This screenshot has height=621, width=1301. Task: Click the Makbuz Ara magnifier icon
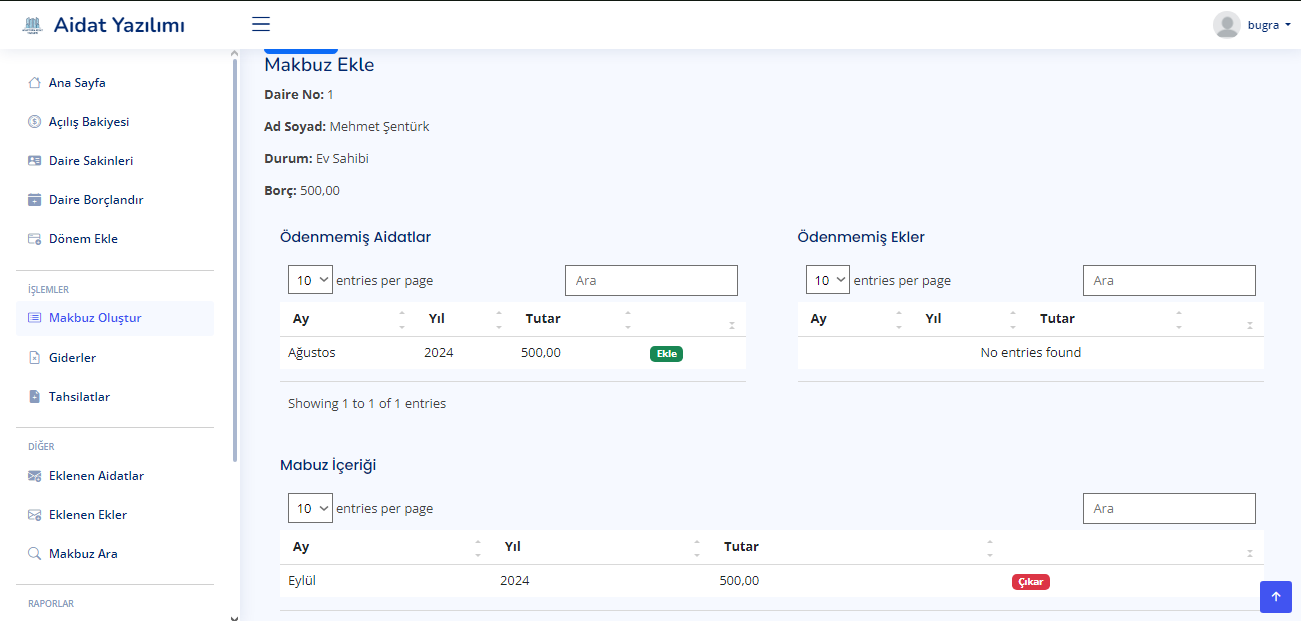point(34,554)
